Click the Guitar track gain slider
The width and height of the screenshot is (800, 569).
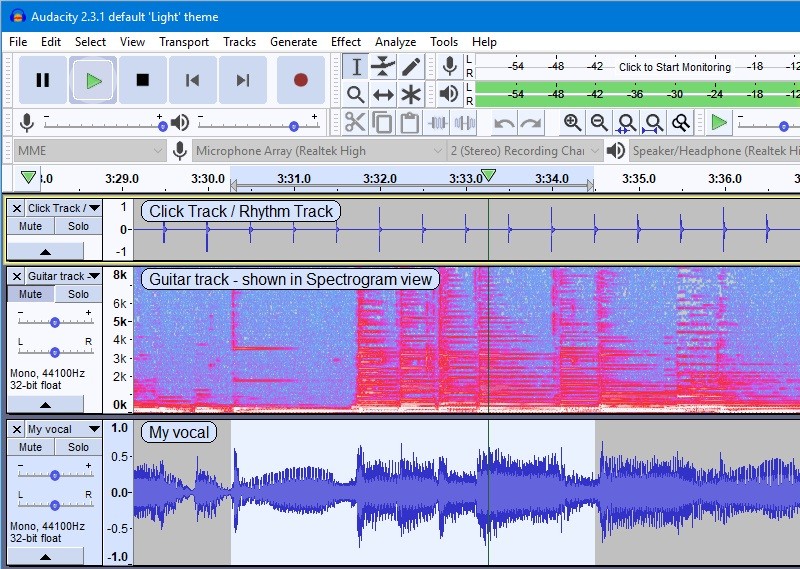55,321
